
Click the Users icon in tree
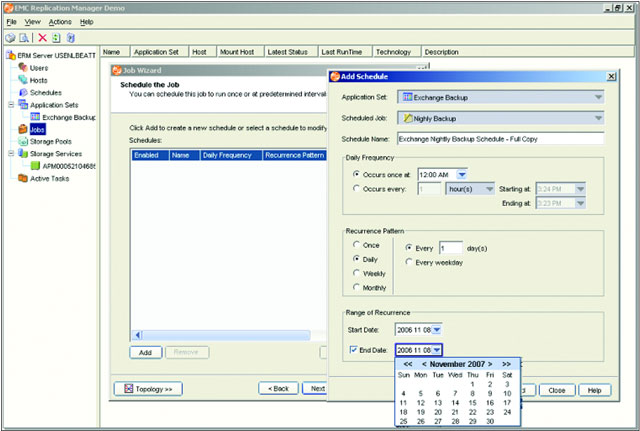click(23, 67)
